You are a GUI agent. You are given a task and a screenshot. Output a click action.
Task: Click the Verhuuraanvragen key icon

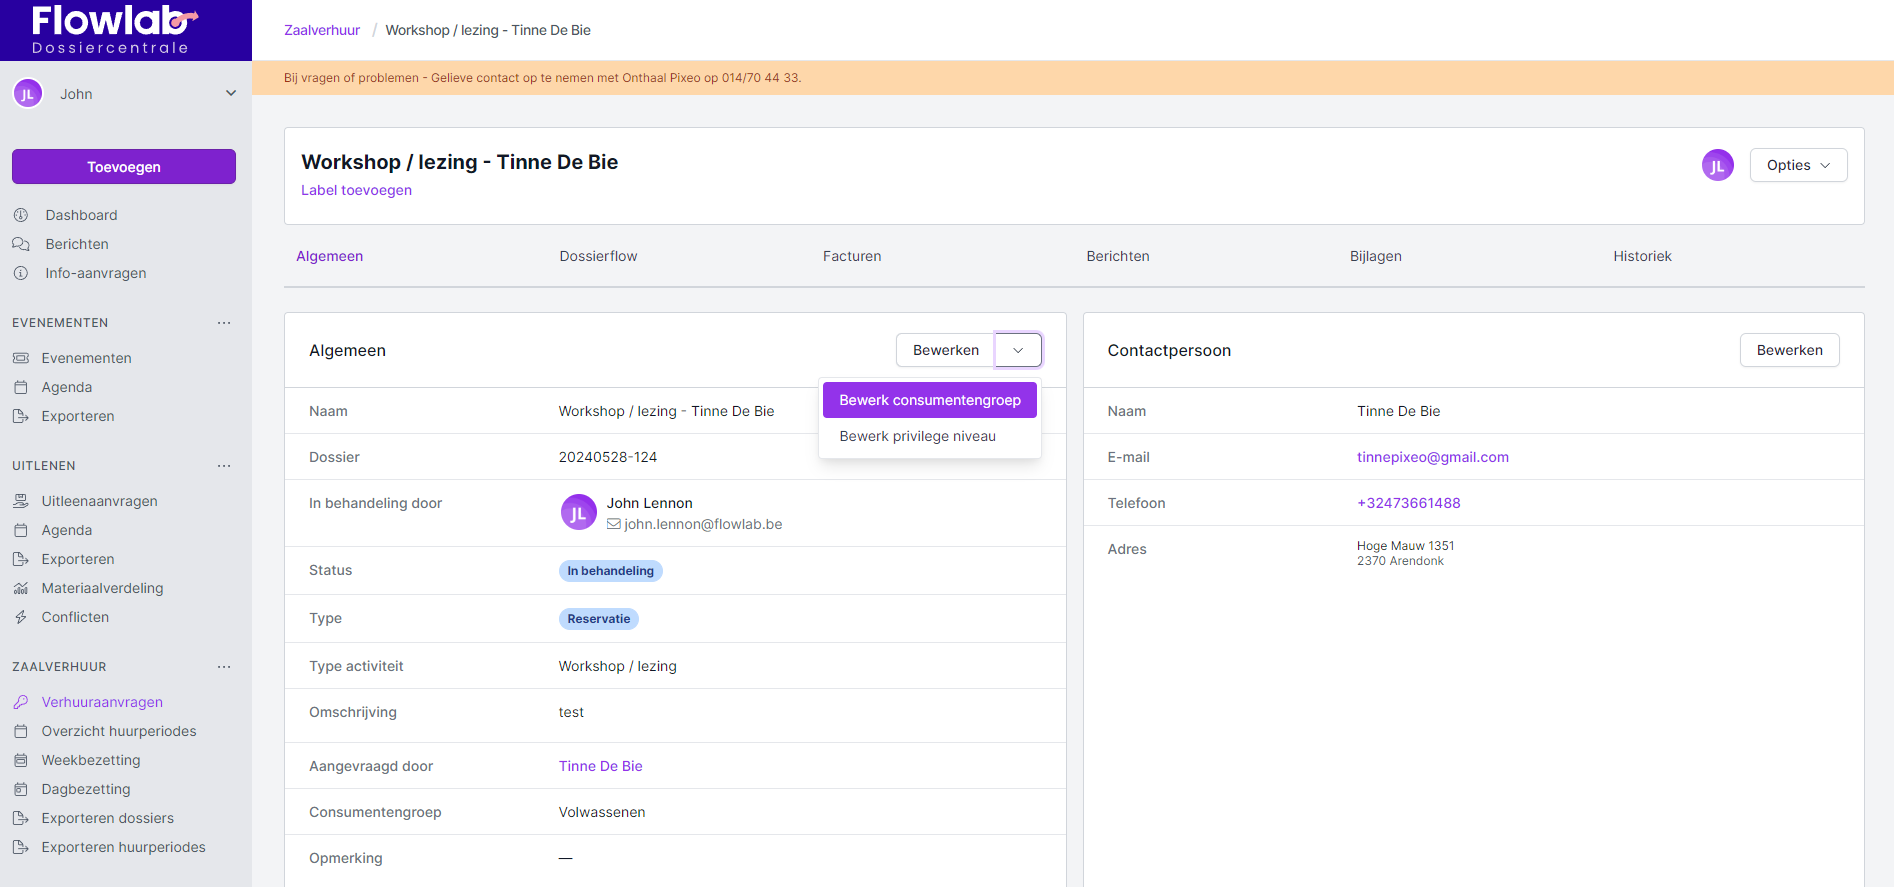click(x=21, y=702)
